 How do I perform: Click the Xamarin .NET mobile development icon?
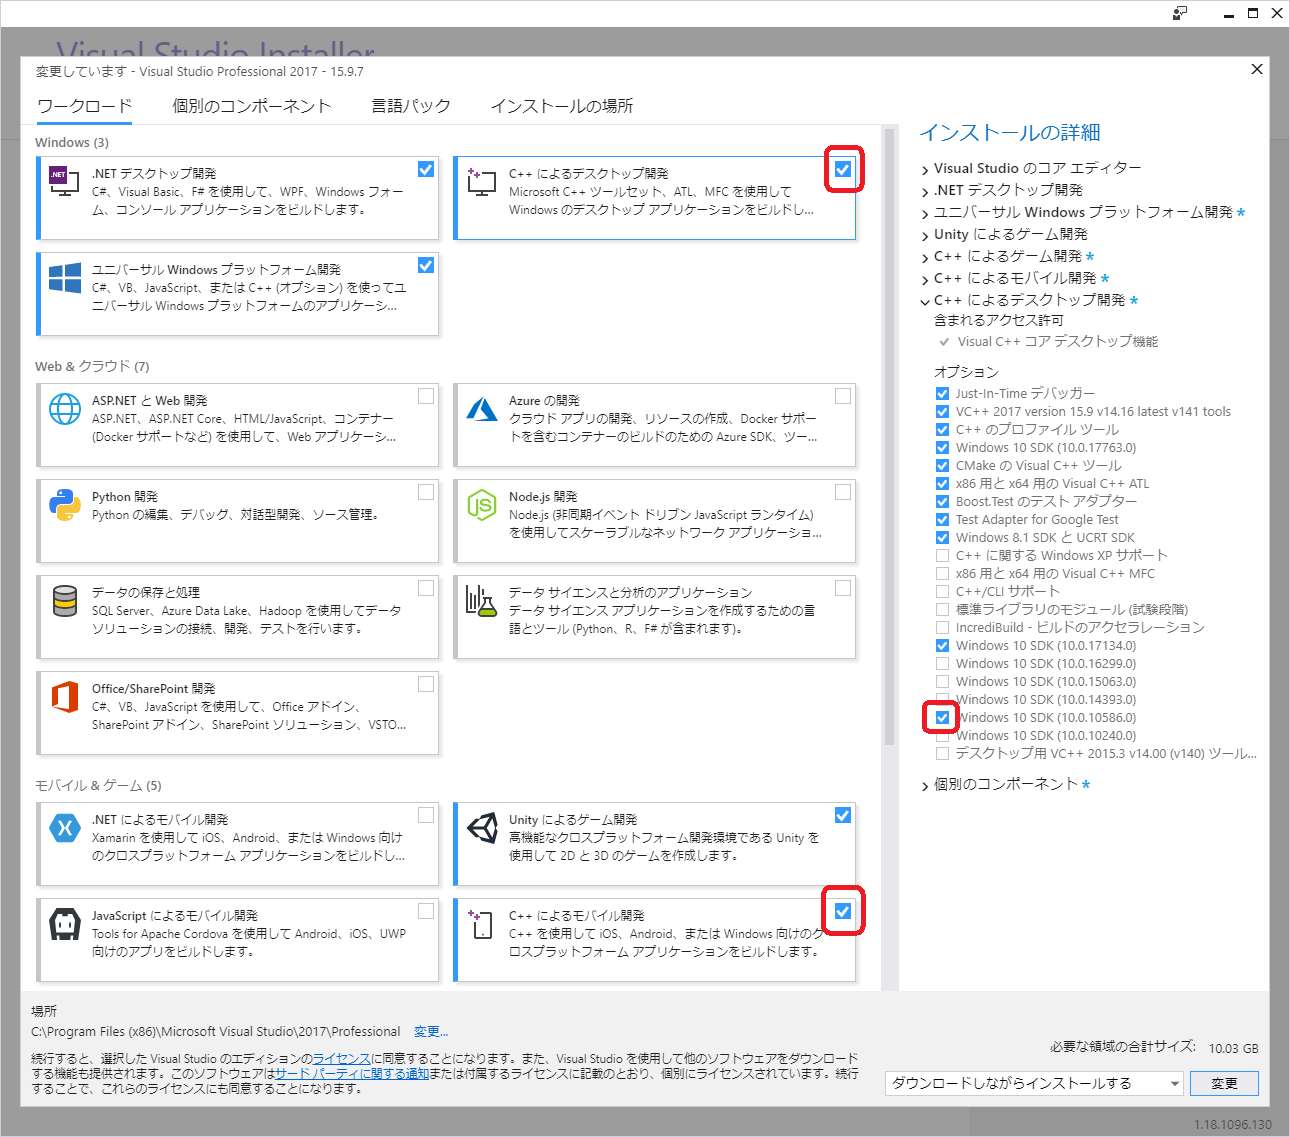[65, 828]
